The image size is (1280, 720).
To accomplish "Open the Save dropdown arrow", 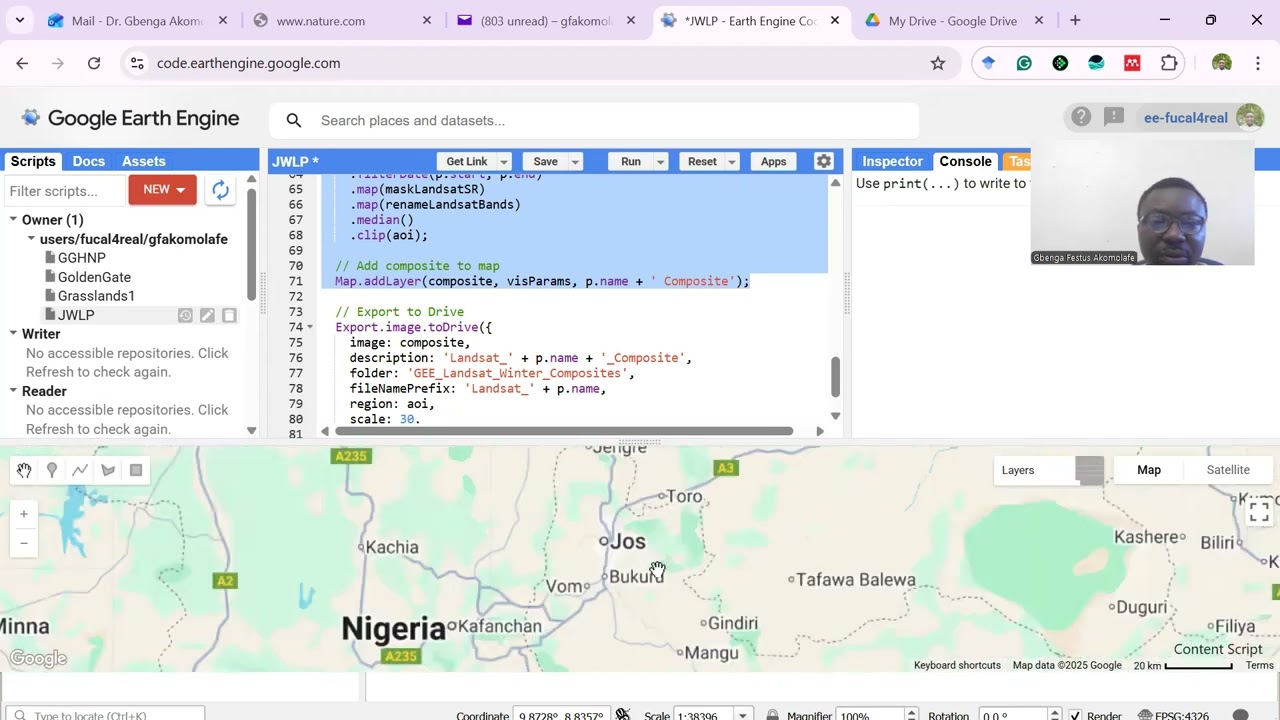I will click(x=575, y=162).
